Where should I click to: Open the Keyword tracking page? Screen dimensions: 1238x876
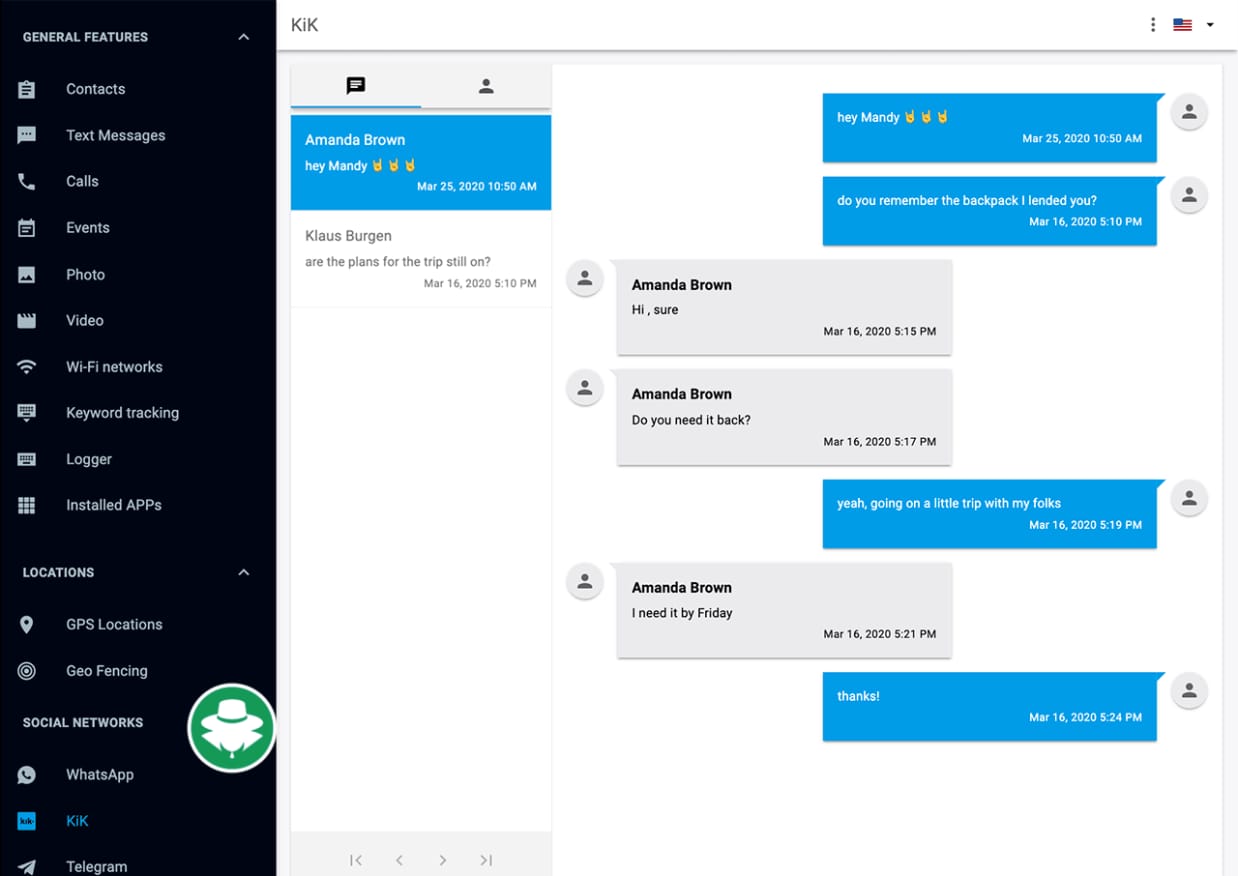tap(122, 413)
